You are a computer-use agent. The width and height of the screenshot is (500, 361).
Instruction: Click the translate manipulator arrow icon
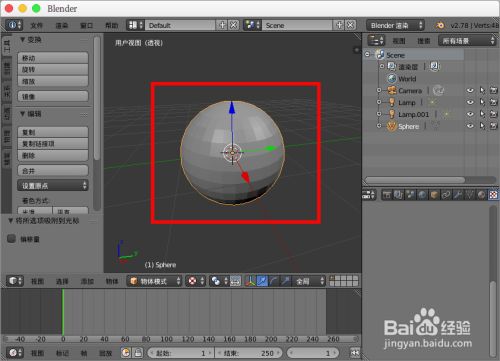coord(262,281)
